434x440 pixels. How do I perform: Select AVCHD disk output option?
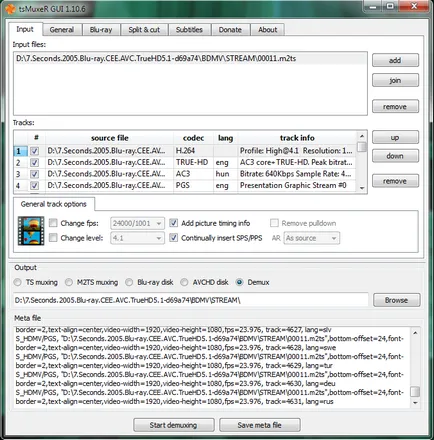pyautogui.click(x=184, y=282)
